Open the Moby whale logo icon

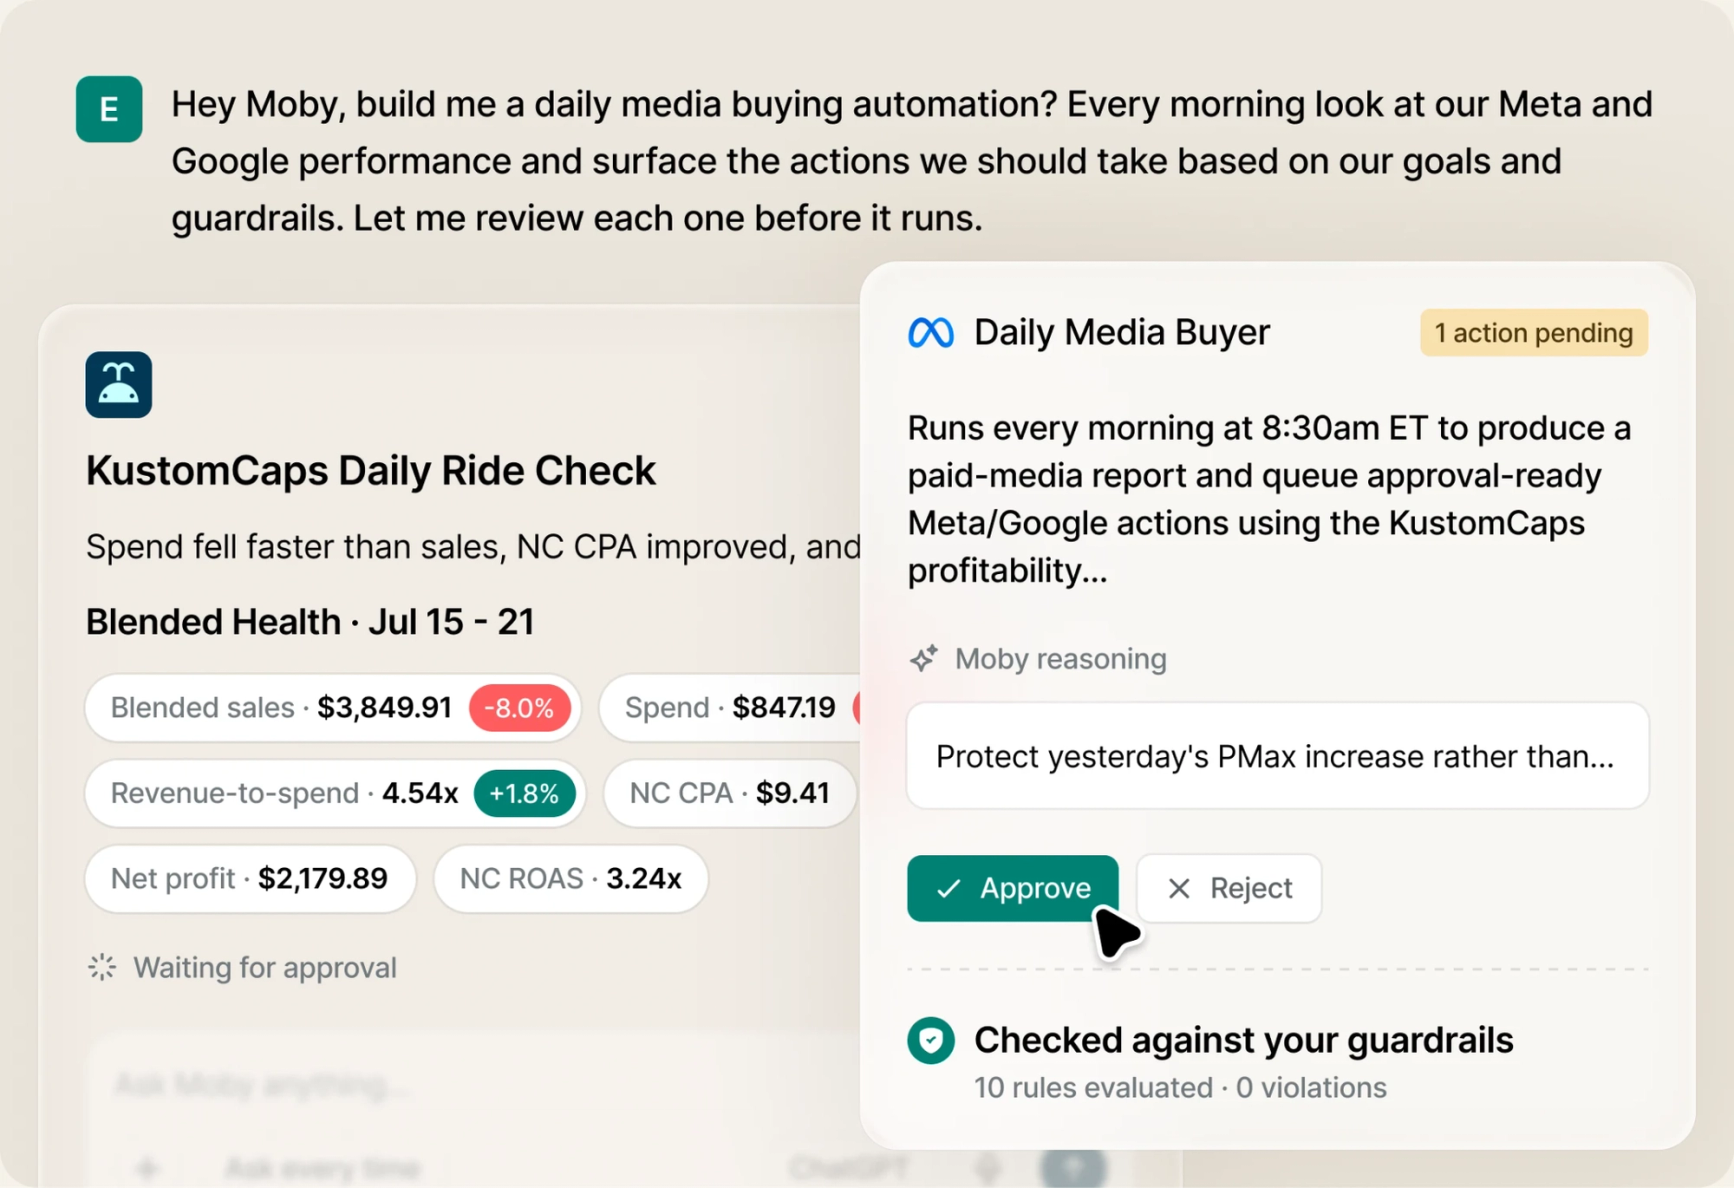point(119,385)
